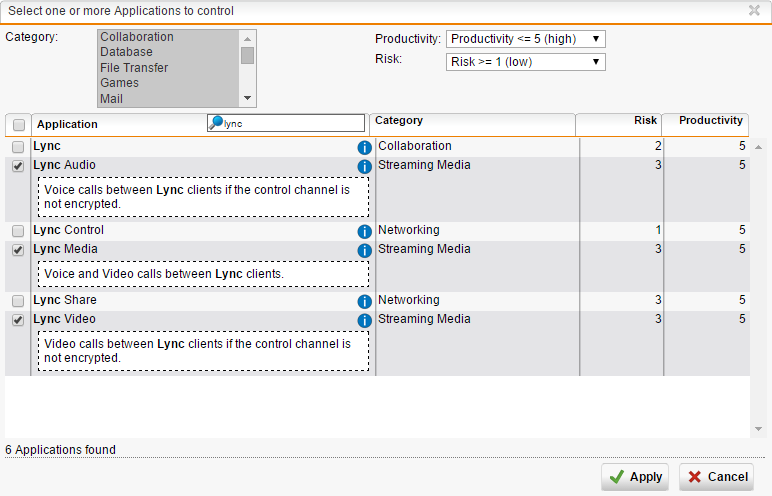Toggle the select-all applications checkbox
The height and width of the screenshot is (496, 772).
(x=19, y=125)
